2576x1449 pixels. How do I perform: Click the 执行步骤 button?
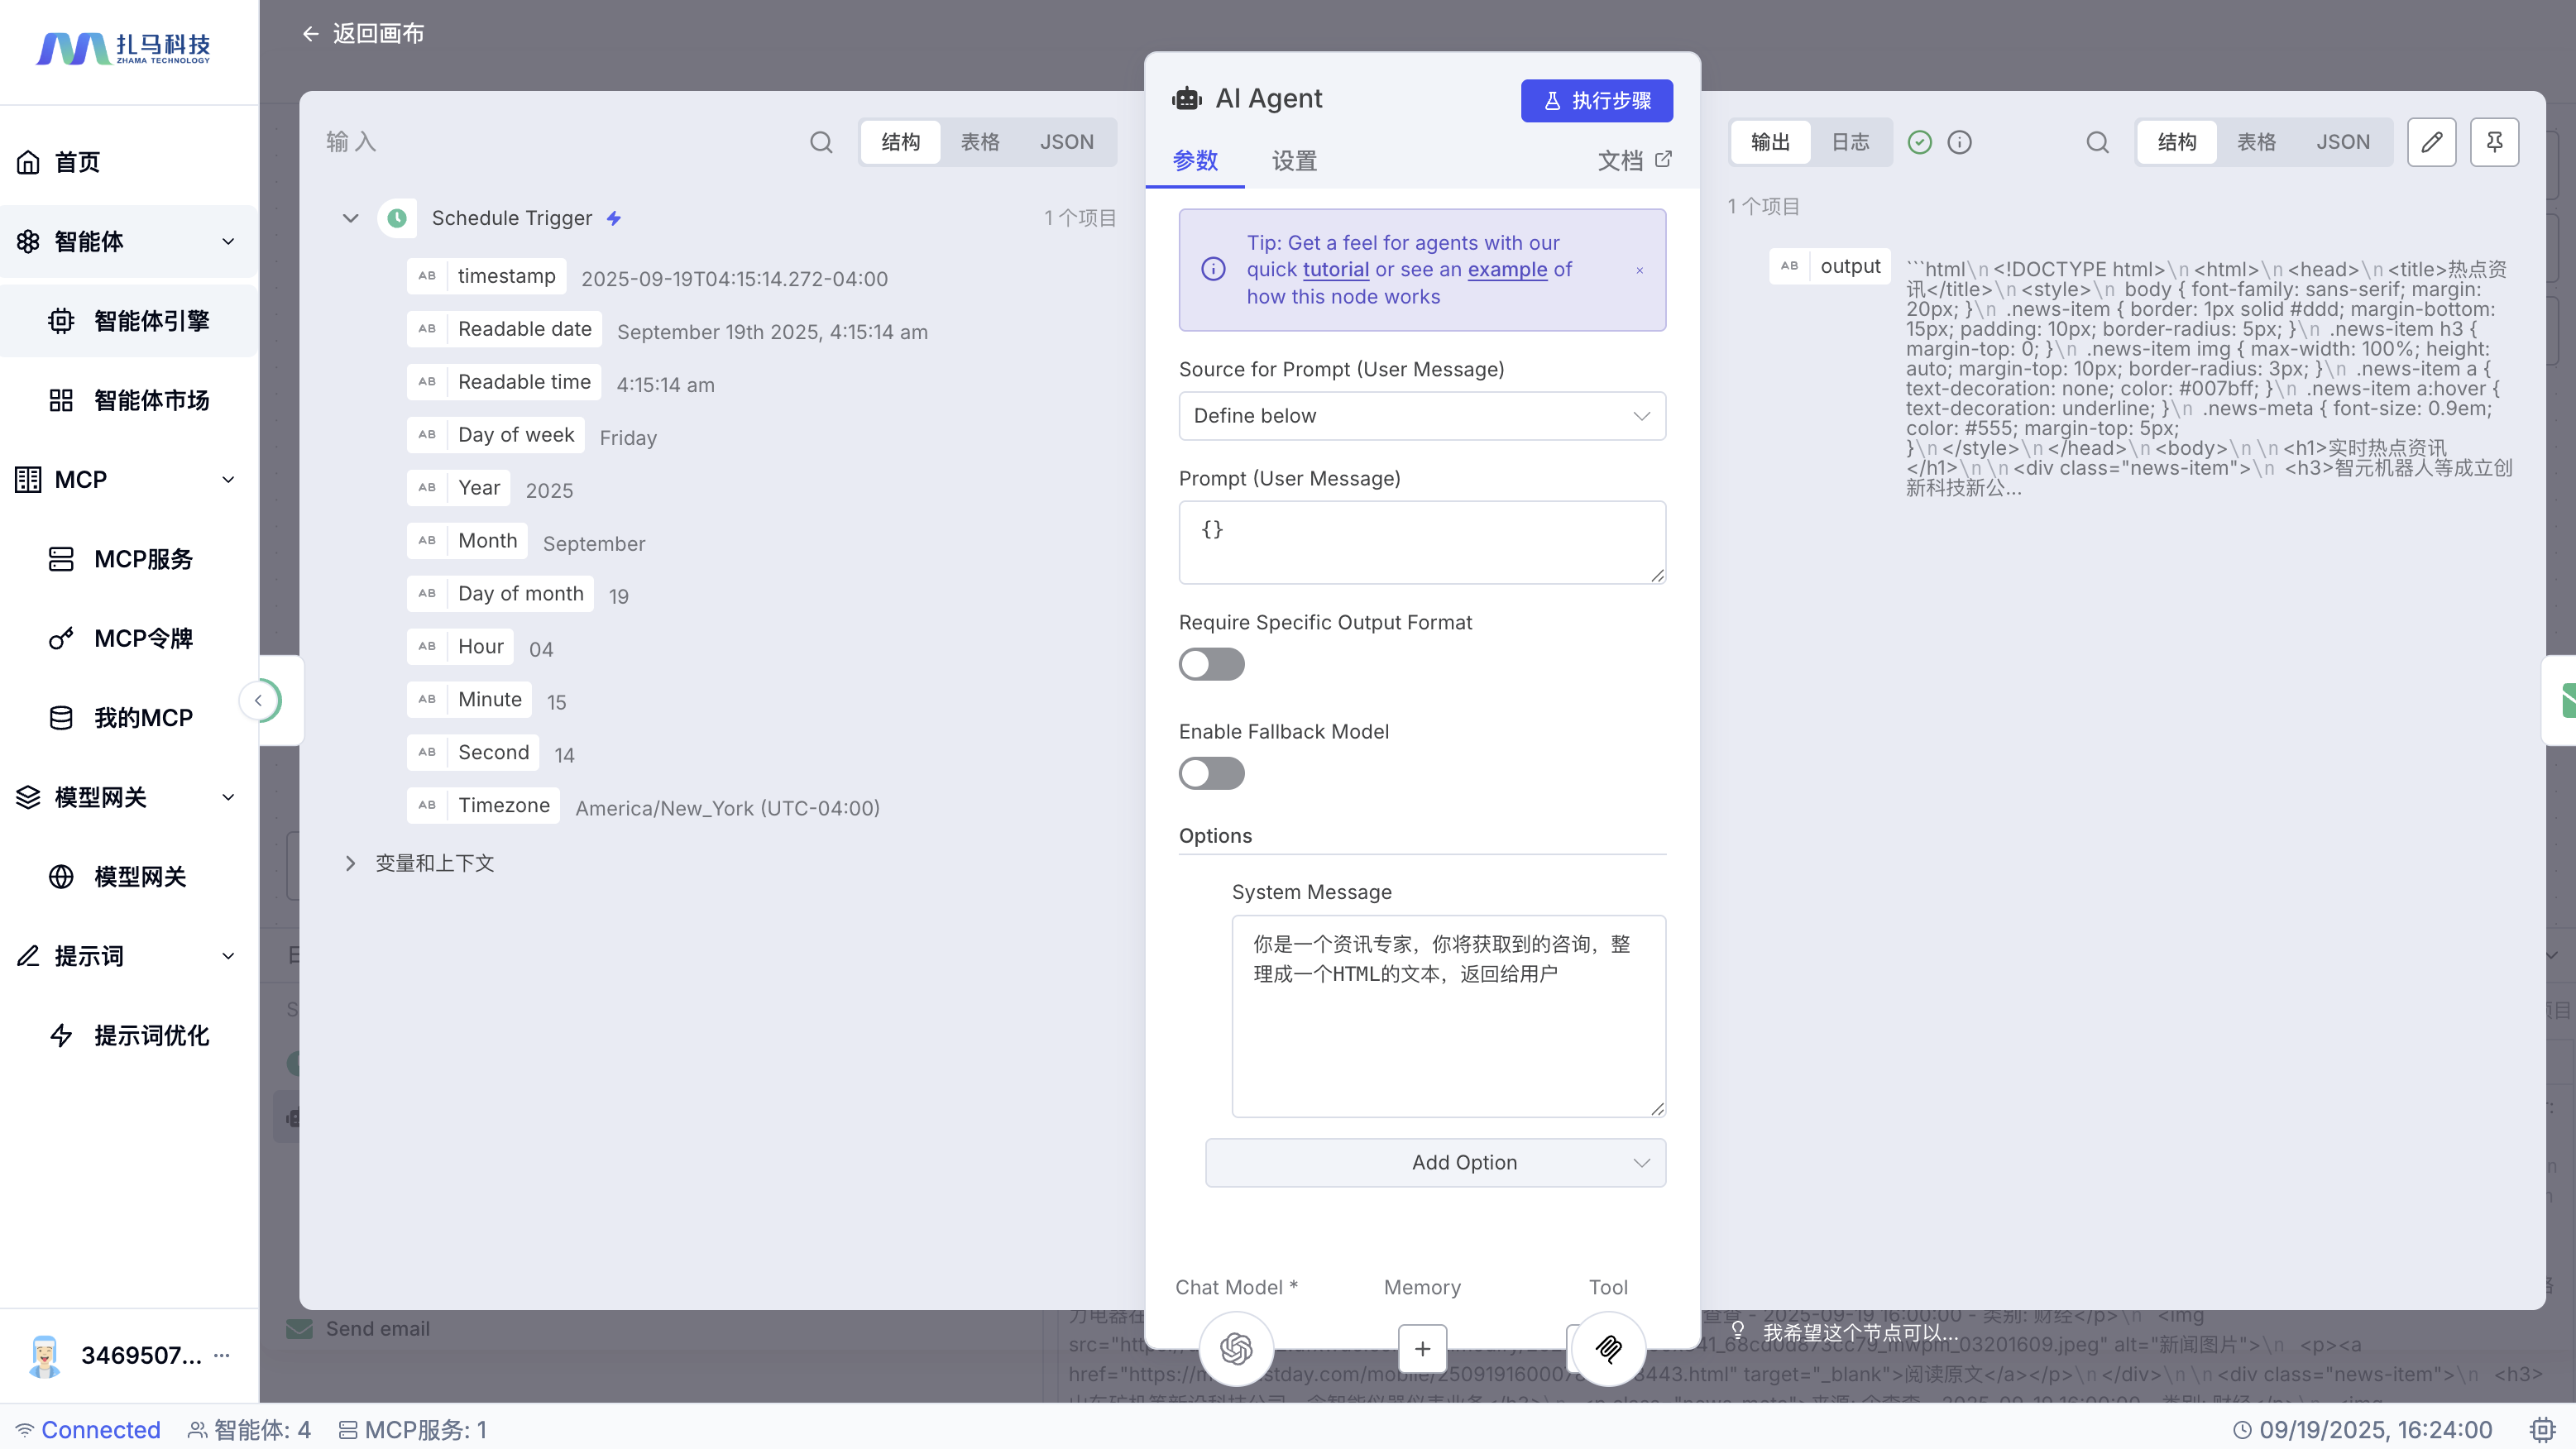pos(1596,101)
